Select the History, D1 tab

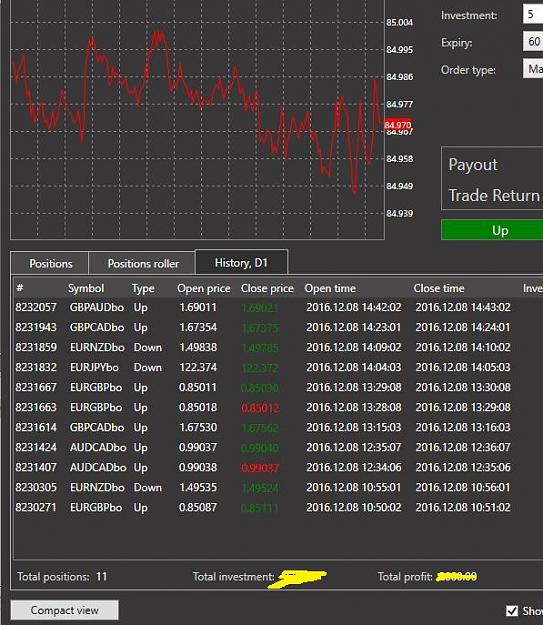click(241, 262)
